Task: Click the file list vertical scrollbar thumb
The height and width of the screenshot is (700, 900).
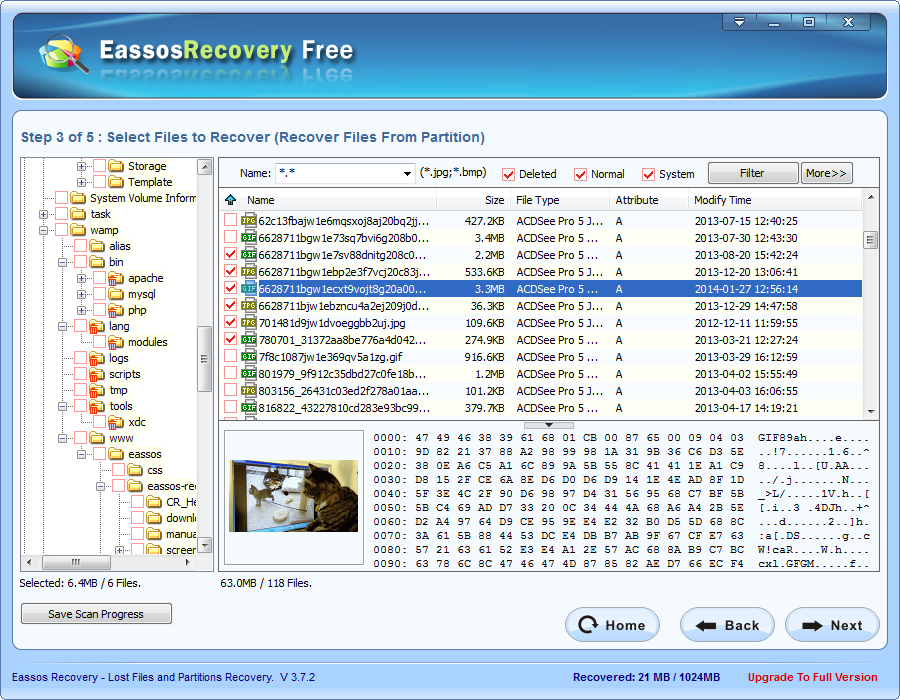Action: click(x=870, y=240)
